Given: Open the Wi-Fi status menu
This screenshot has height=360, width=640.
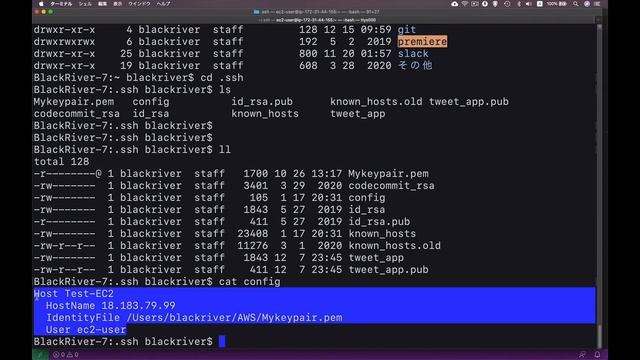Looking at the screenshot, I should click(x=464, y=4).
